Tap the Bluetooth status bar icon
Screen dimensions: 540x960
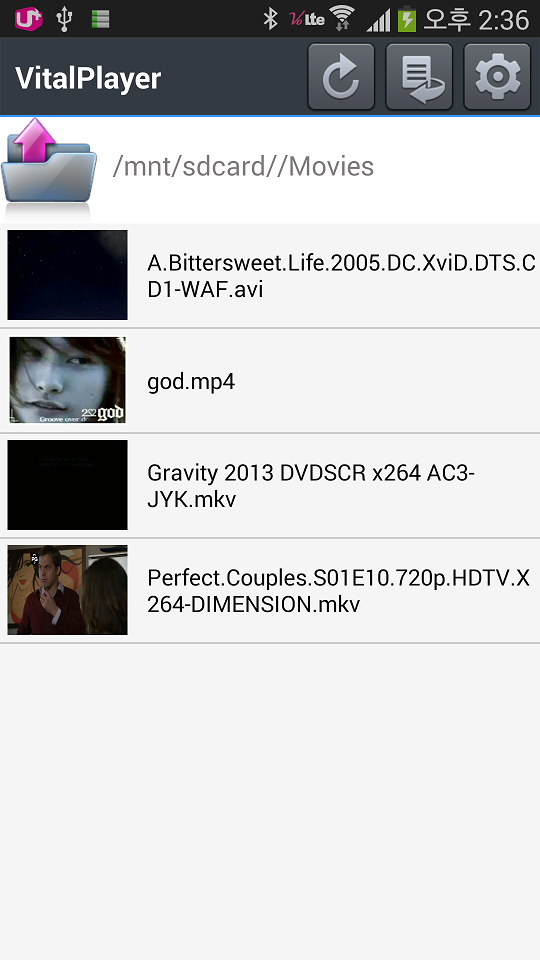[270, 18]
